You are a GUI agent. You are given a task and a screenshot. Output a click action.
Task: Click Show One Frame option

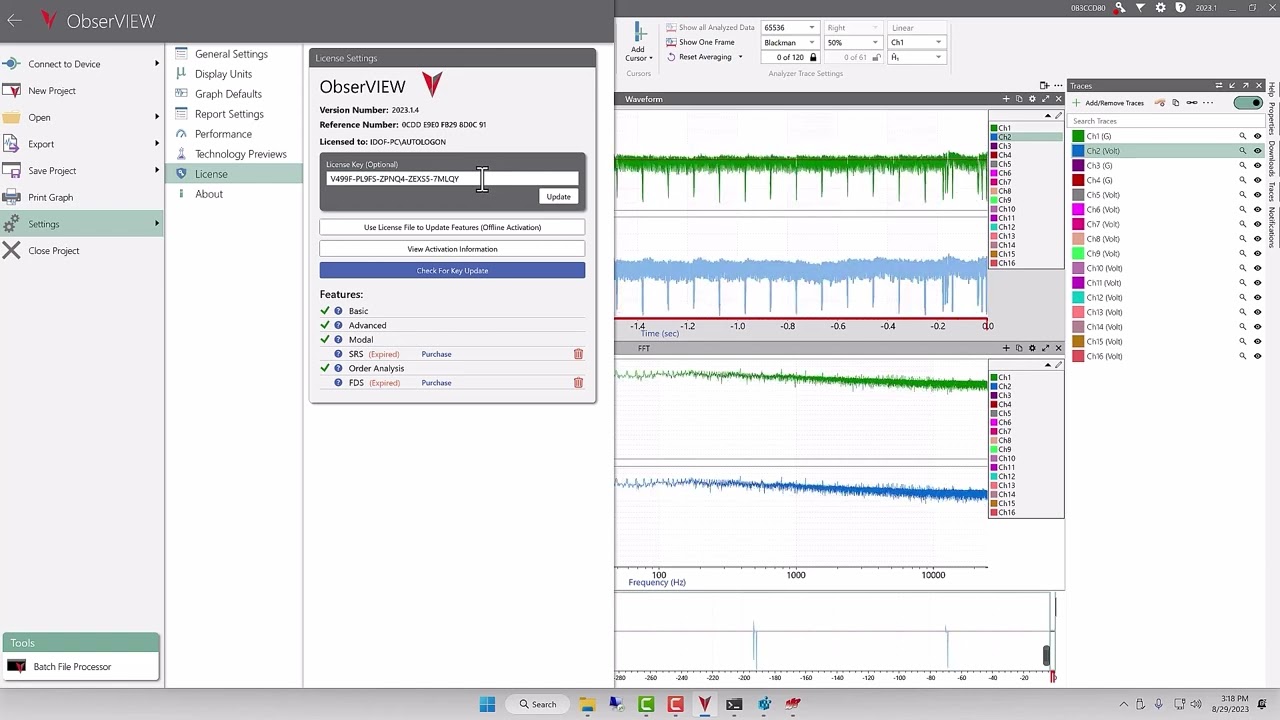700,42
